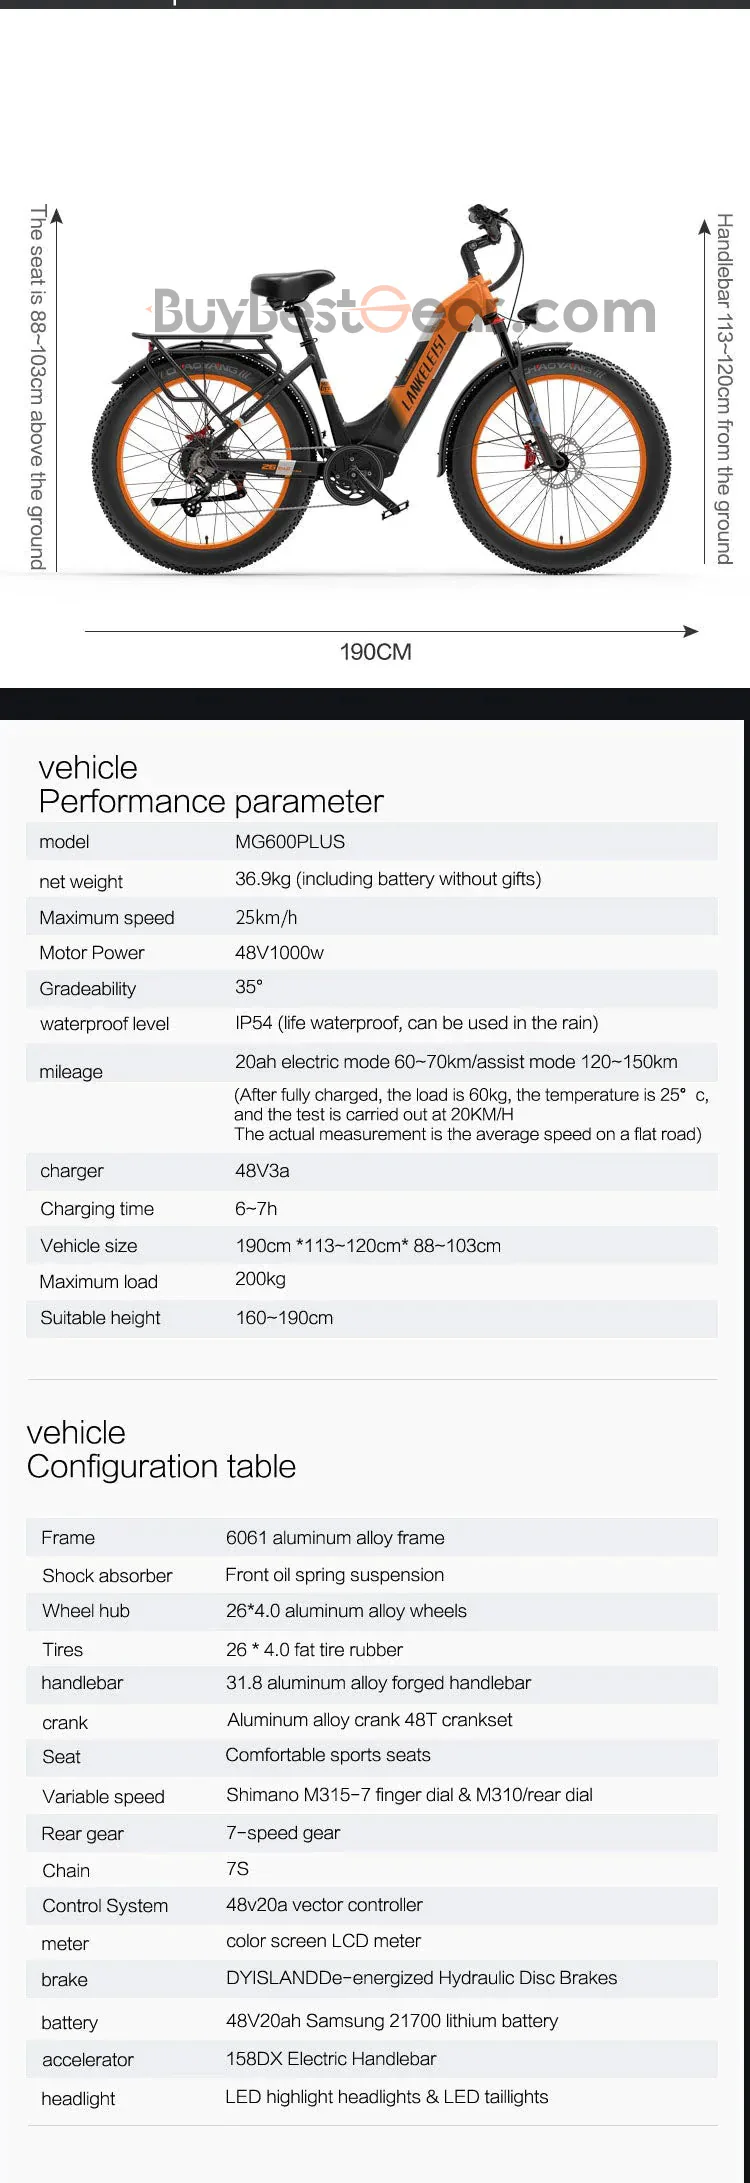Click the net weight 36.9kg value
Screen dimensions: 750x2183
pos(388,879)
